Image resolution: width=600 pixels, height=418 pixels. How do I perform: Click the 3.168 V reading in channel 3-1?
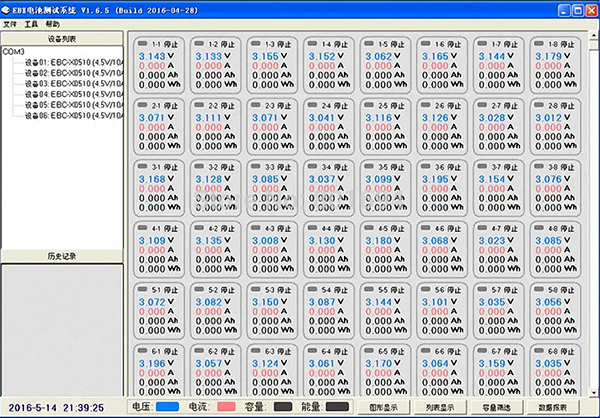tap(152, 179)
